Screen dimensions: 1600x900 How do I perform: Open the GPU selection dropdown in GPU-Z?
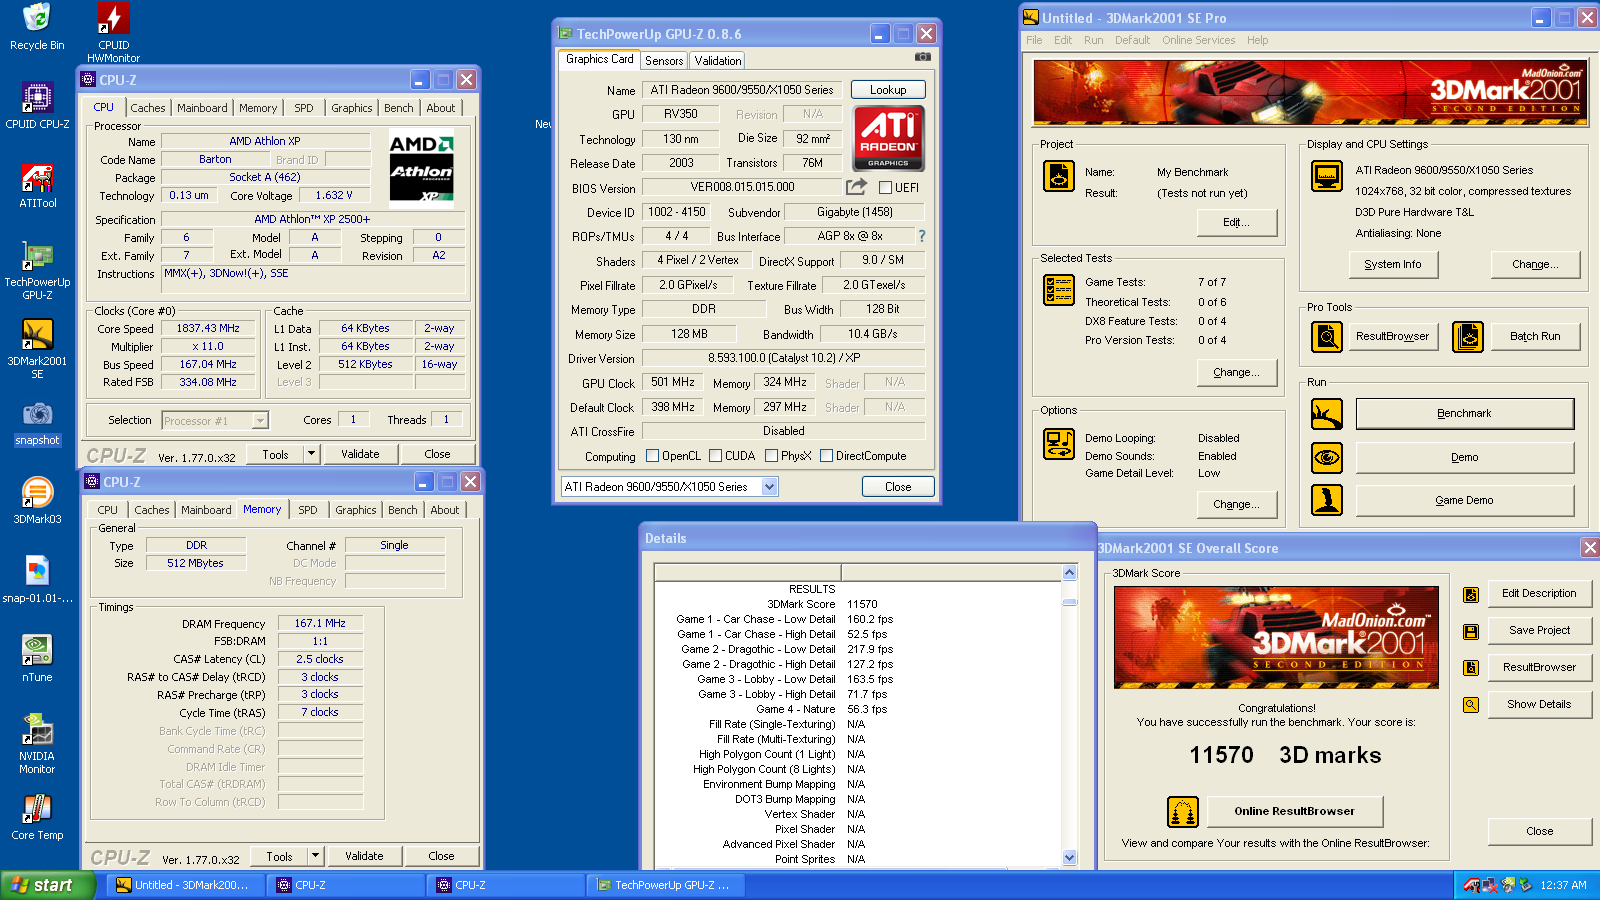pos(770,487)
